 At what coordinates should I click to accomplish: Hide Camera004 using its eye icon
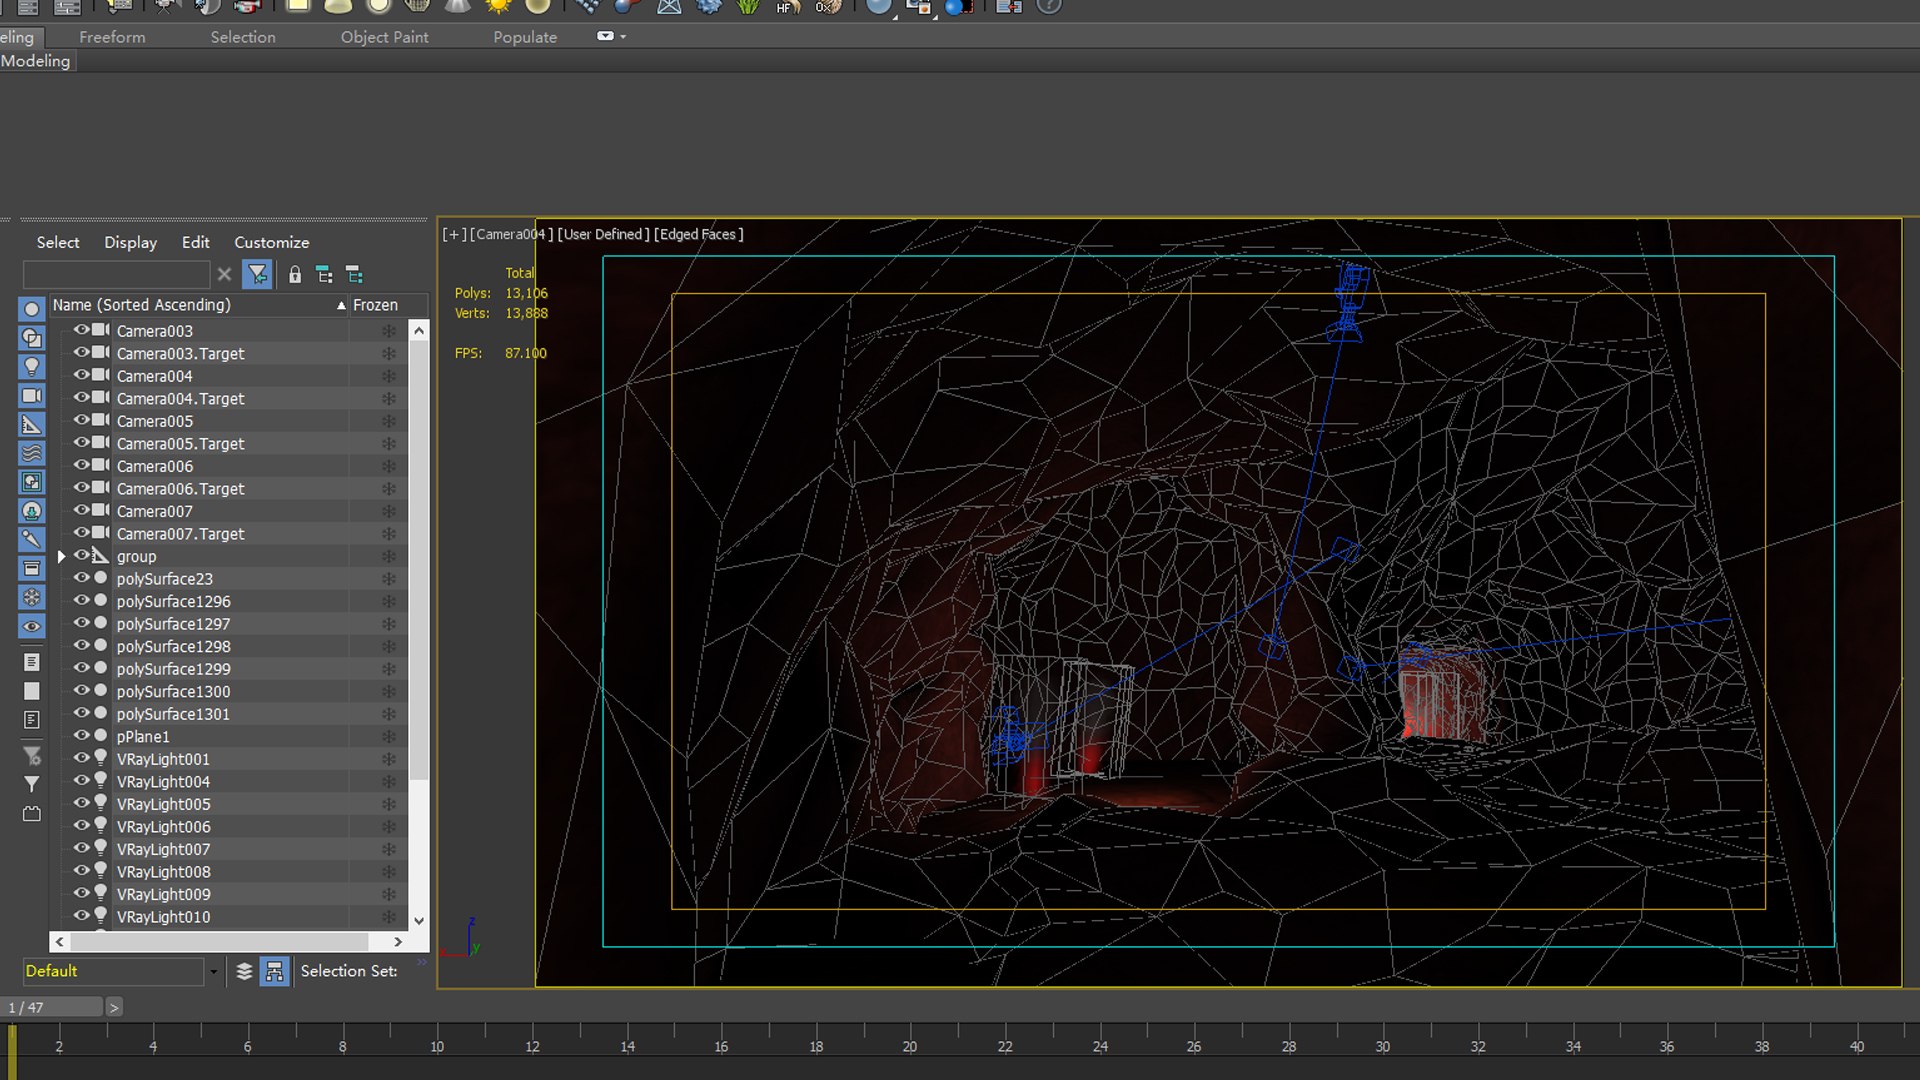(82, 375)
